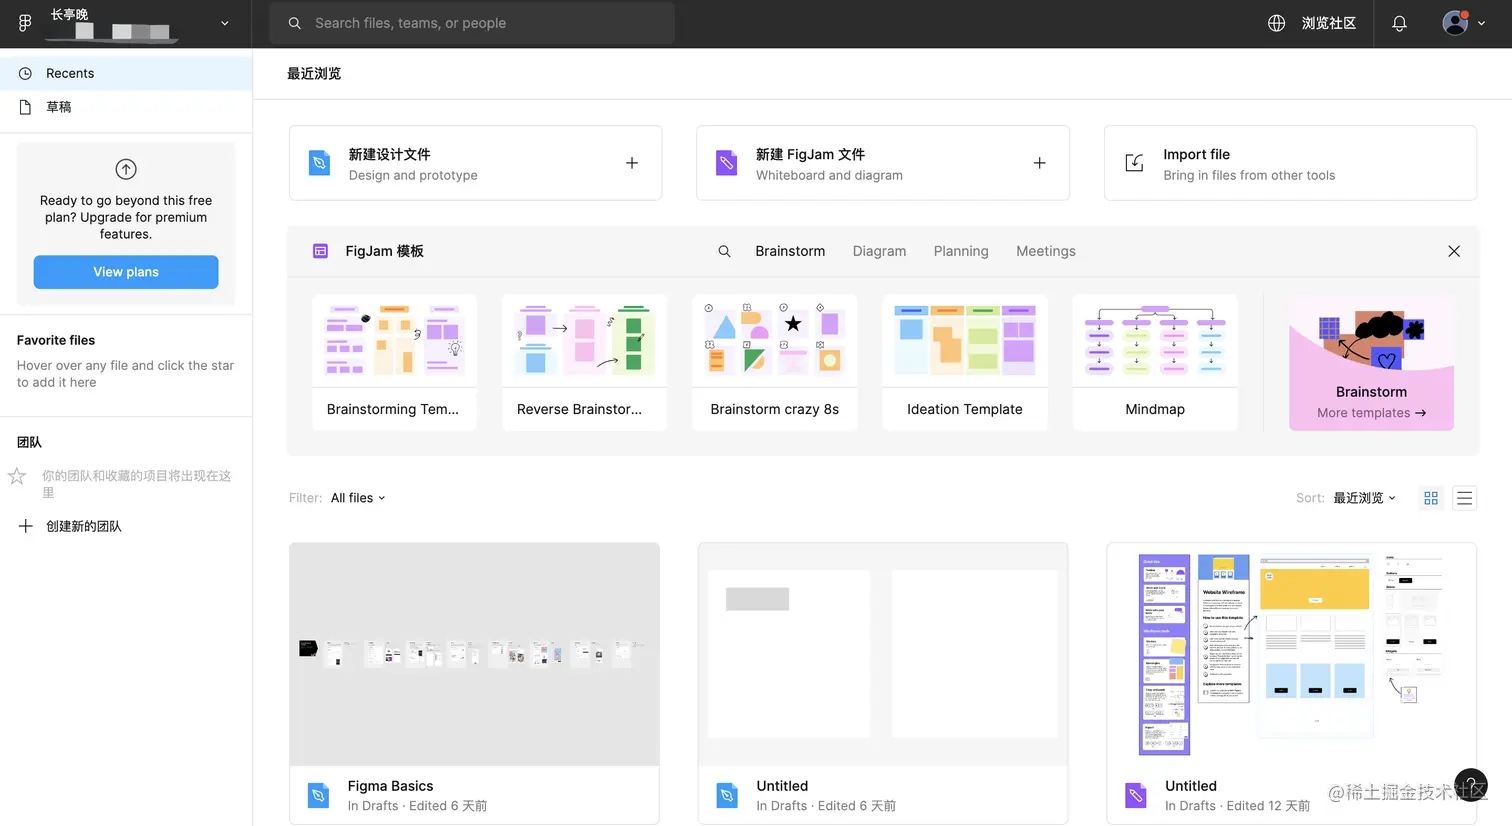Viewport: 1512px width, 826px height.
Task: Click the 最近浏览 page heading
Action: pos(314,73)
